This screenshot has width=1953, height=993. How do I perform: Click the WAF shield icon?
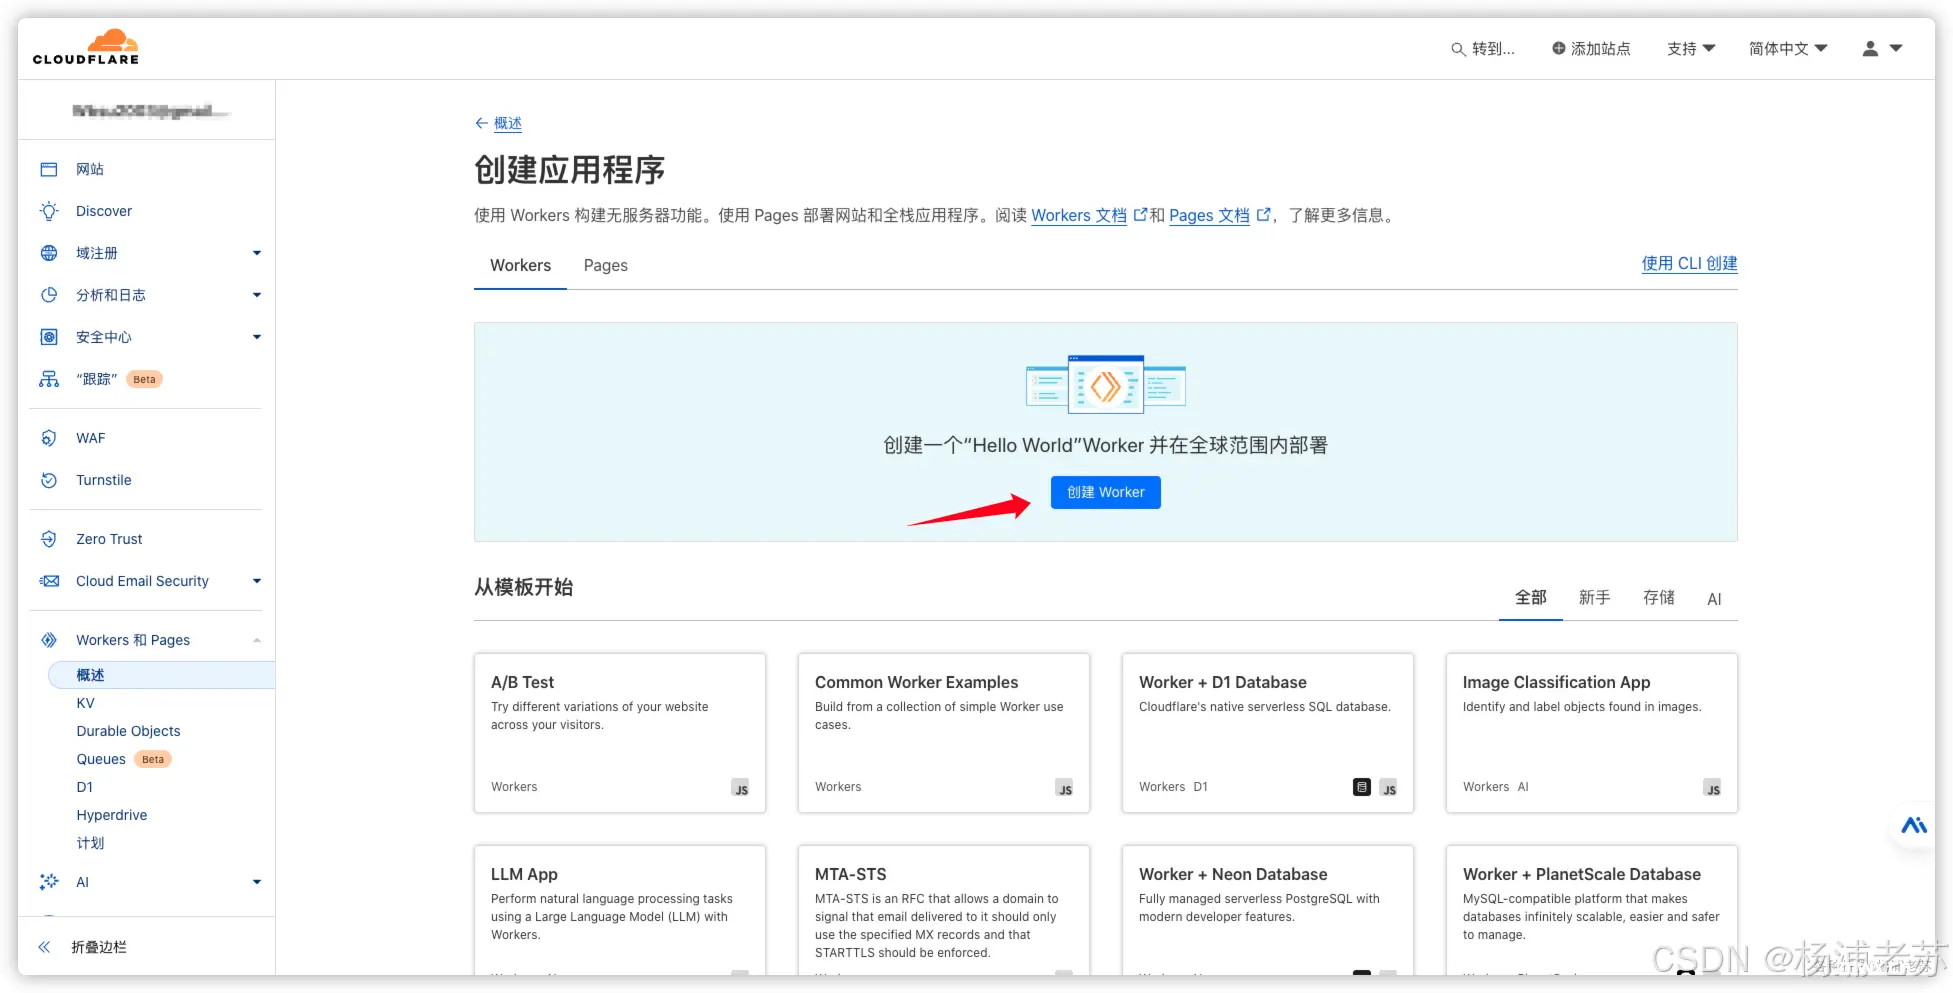click(49, 438)
